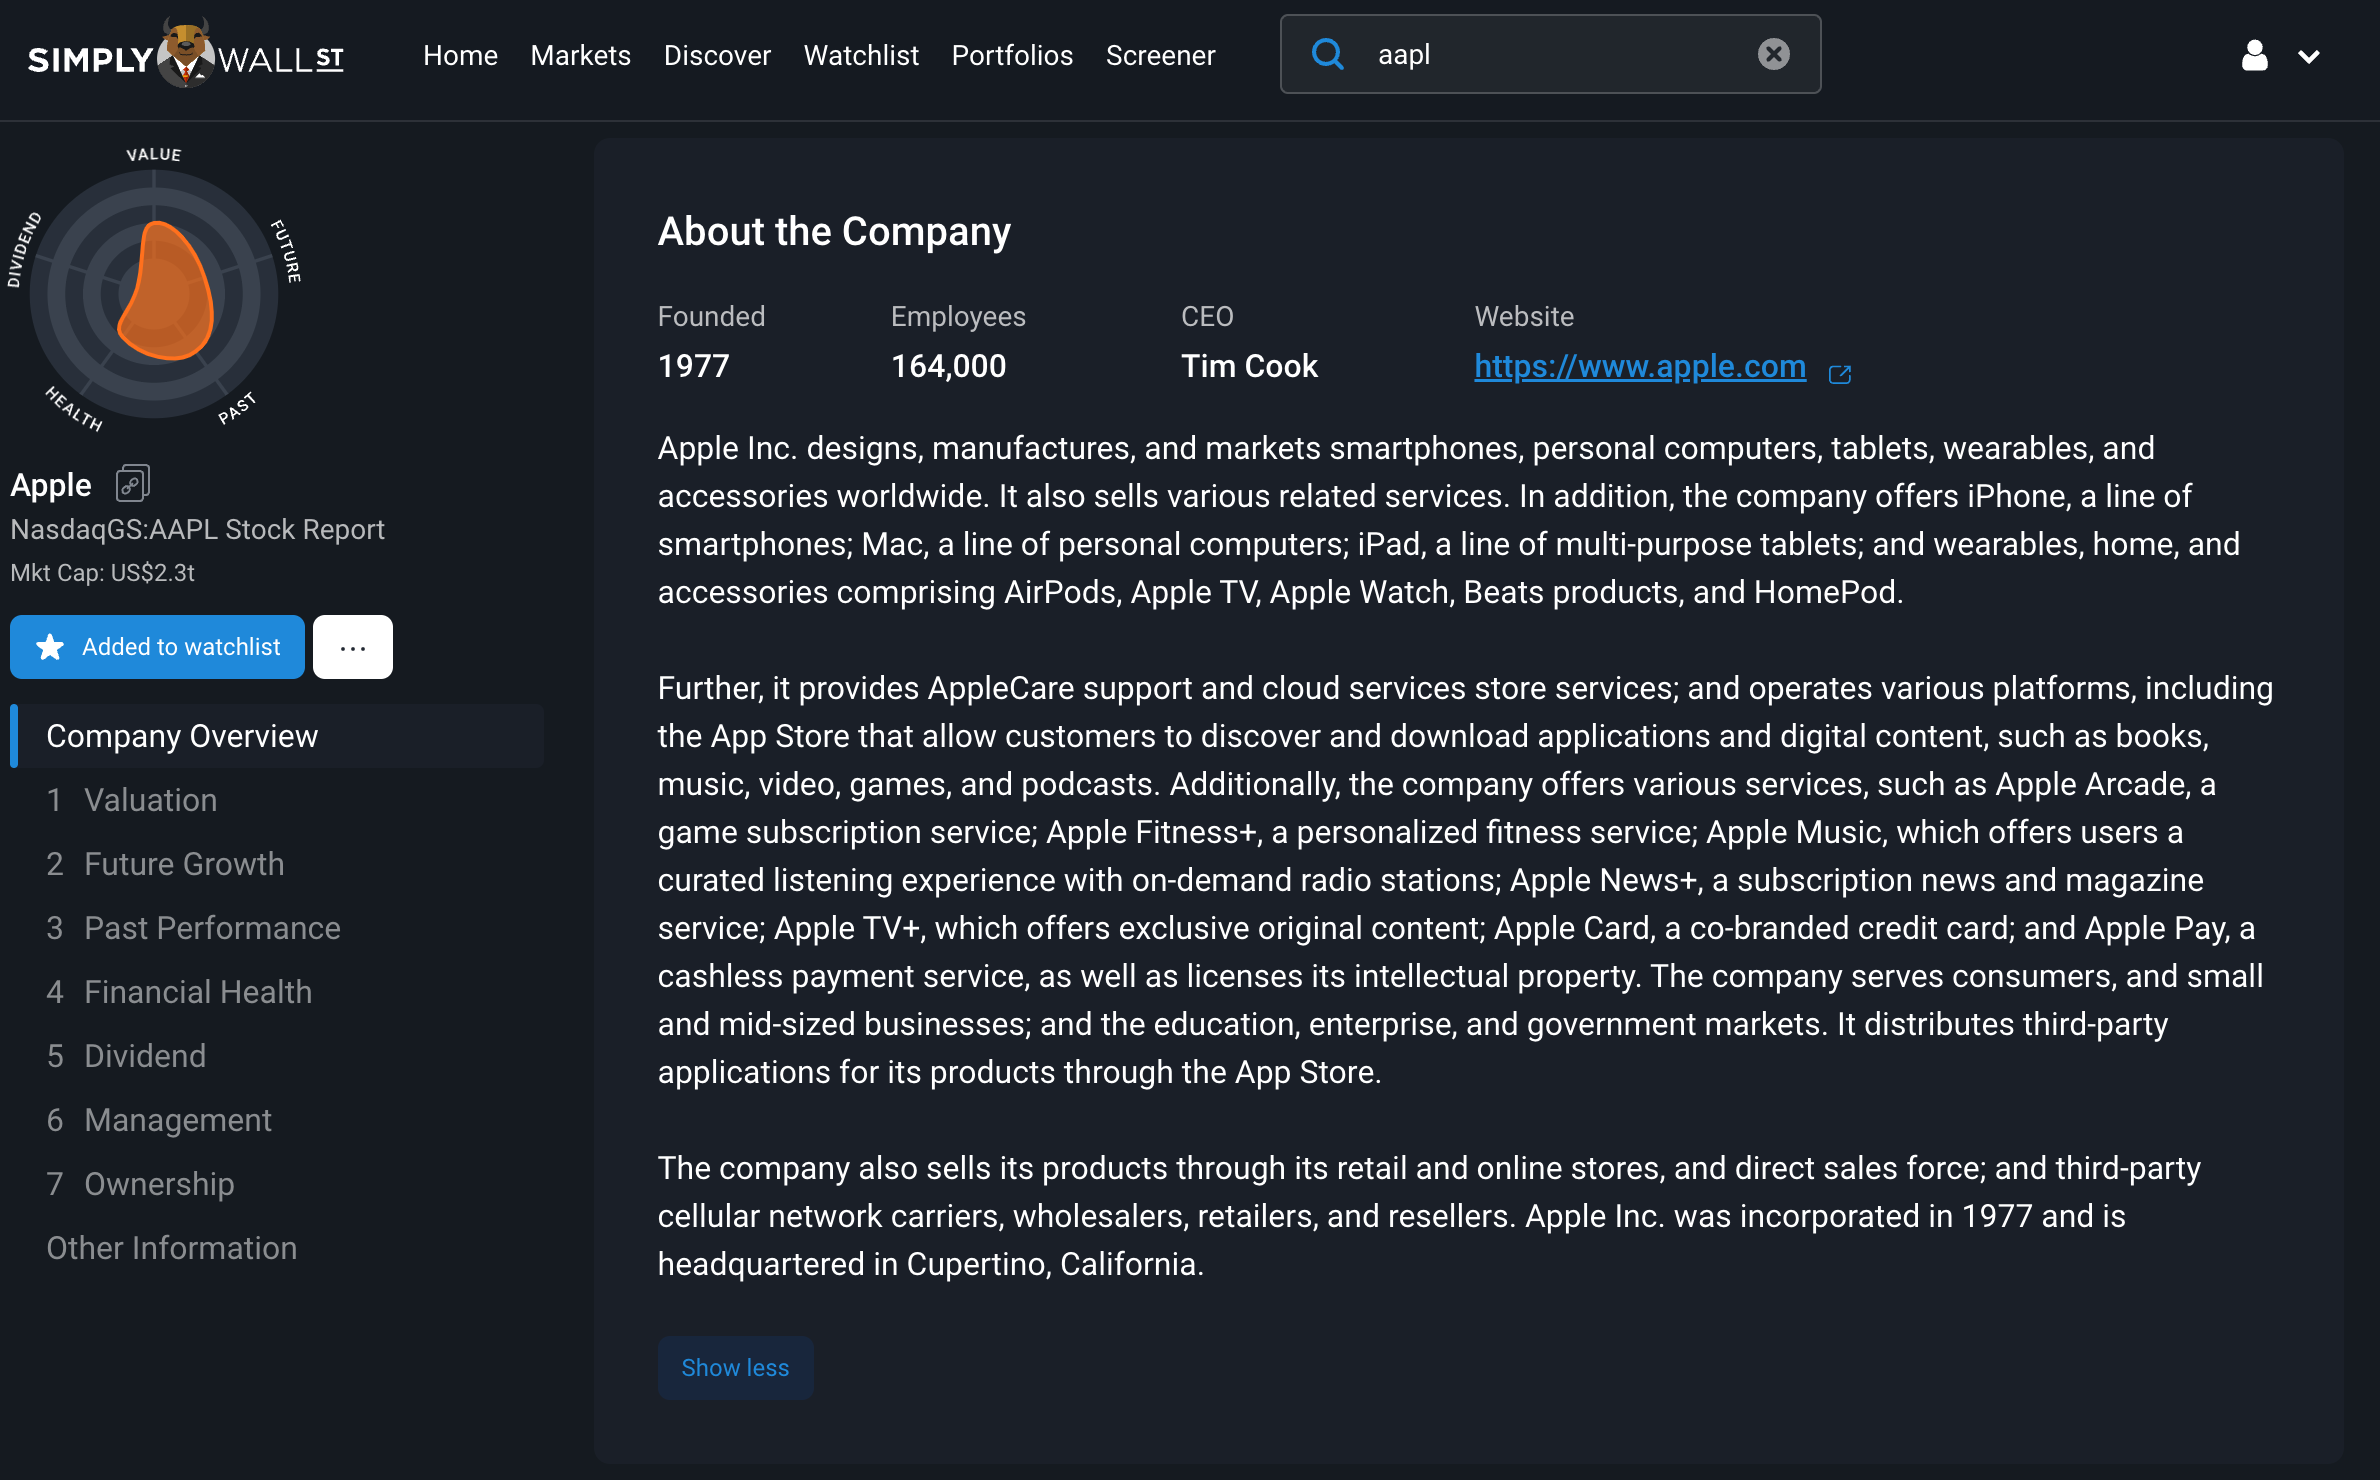Screen dimensions: 2380x1480
Task: Select Company Overview in the sidebar
Action: click(182, 736)
